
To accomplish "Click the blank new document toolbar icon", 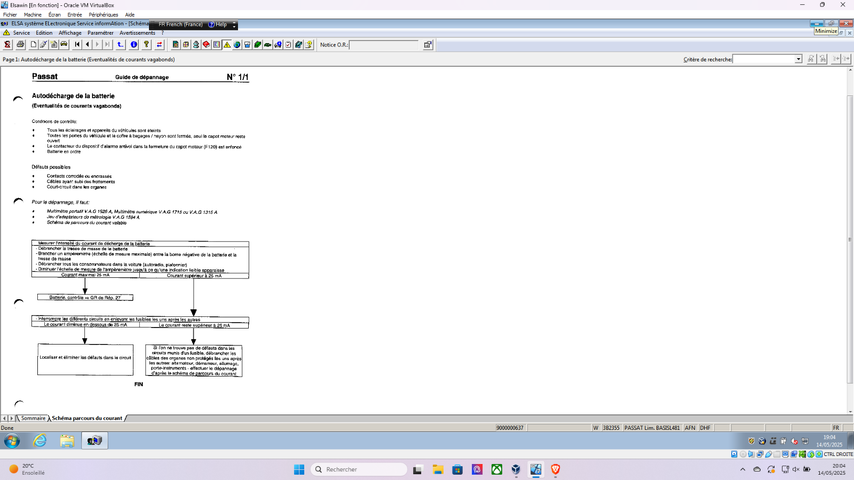I will coord(33,45).
